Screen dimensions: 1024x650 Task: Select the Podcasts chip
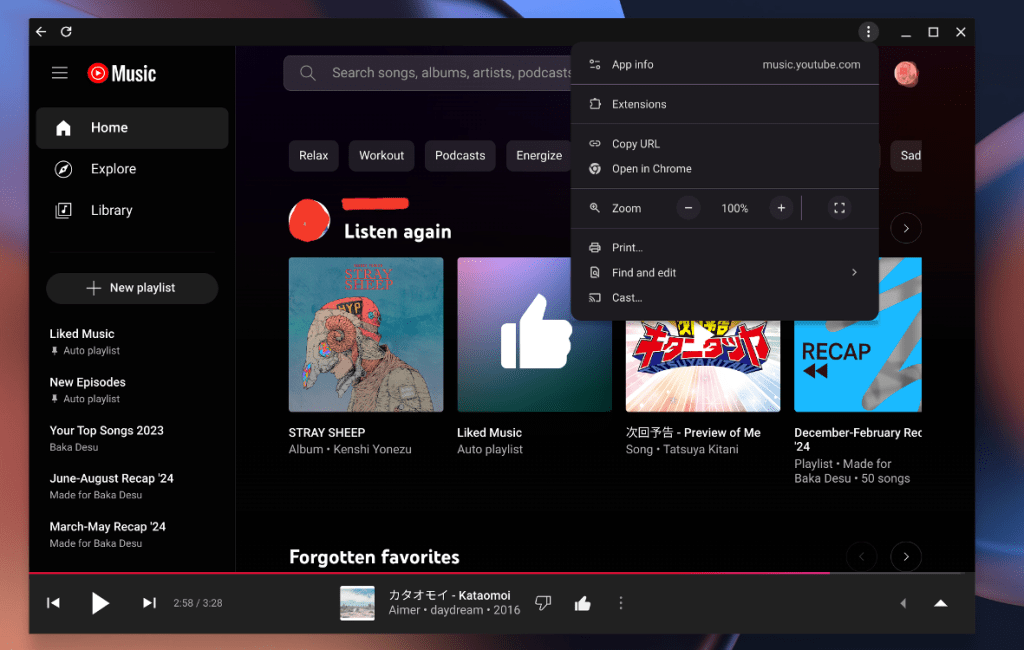(460, 155)
